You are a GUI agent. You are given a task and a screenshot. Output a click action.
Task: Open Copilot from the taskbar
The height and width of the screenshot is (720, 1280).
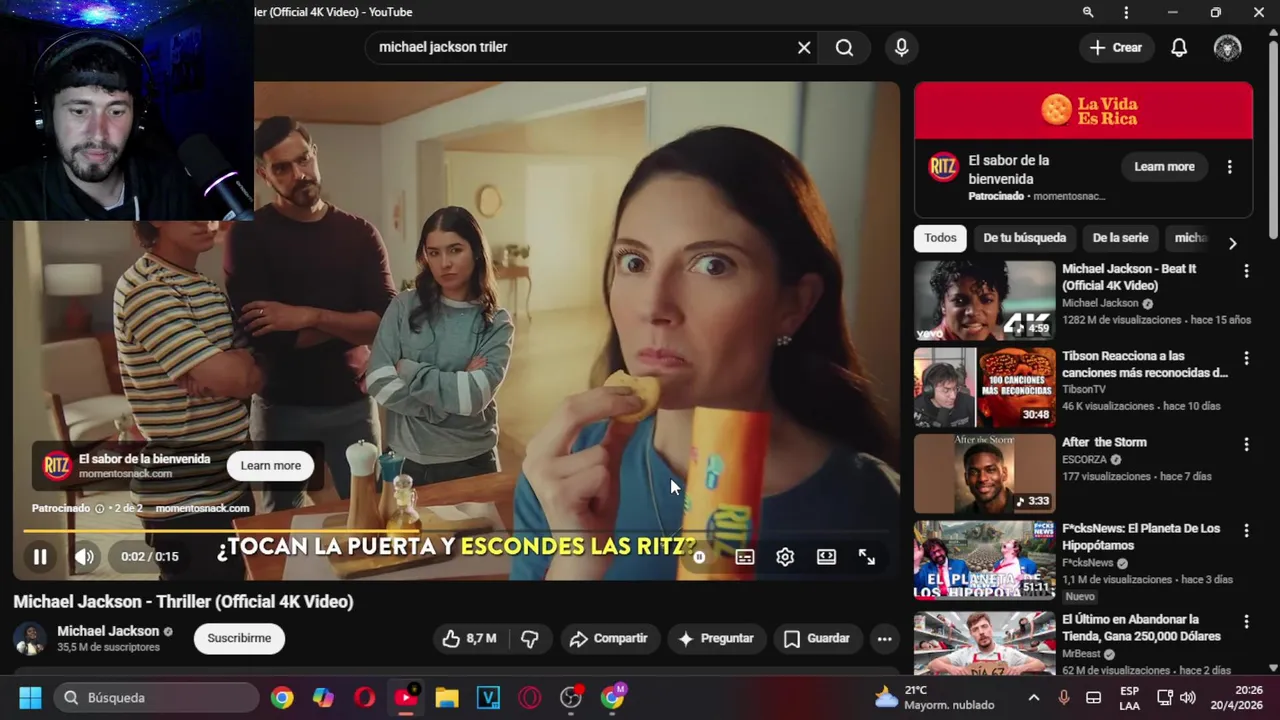323,697
